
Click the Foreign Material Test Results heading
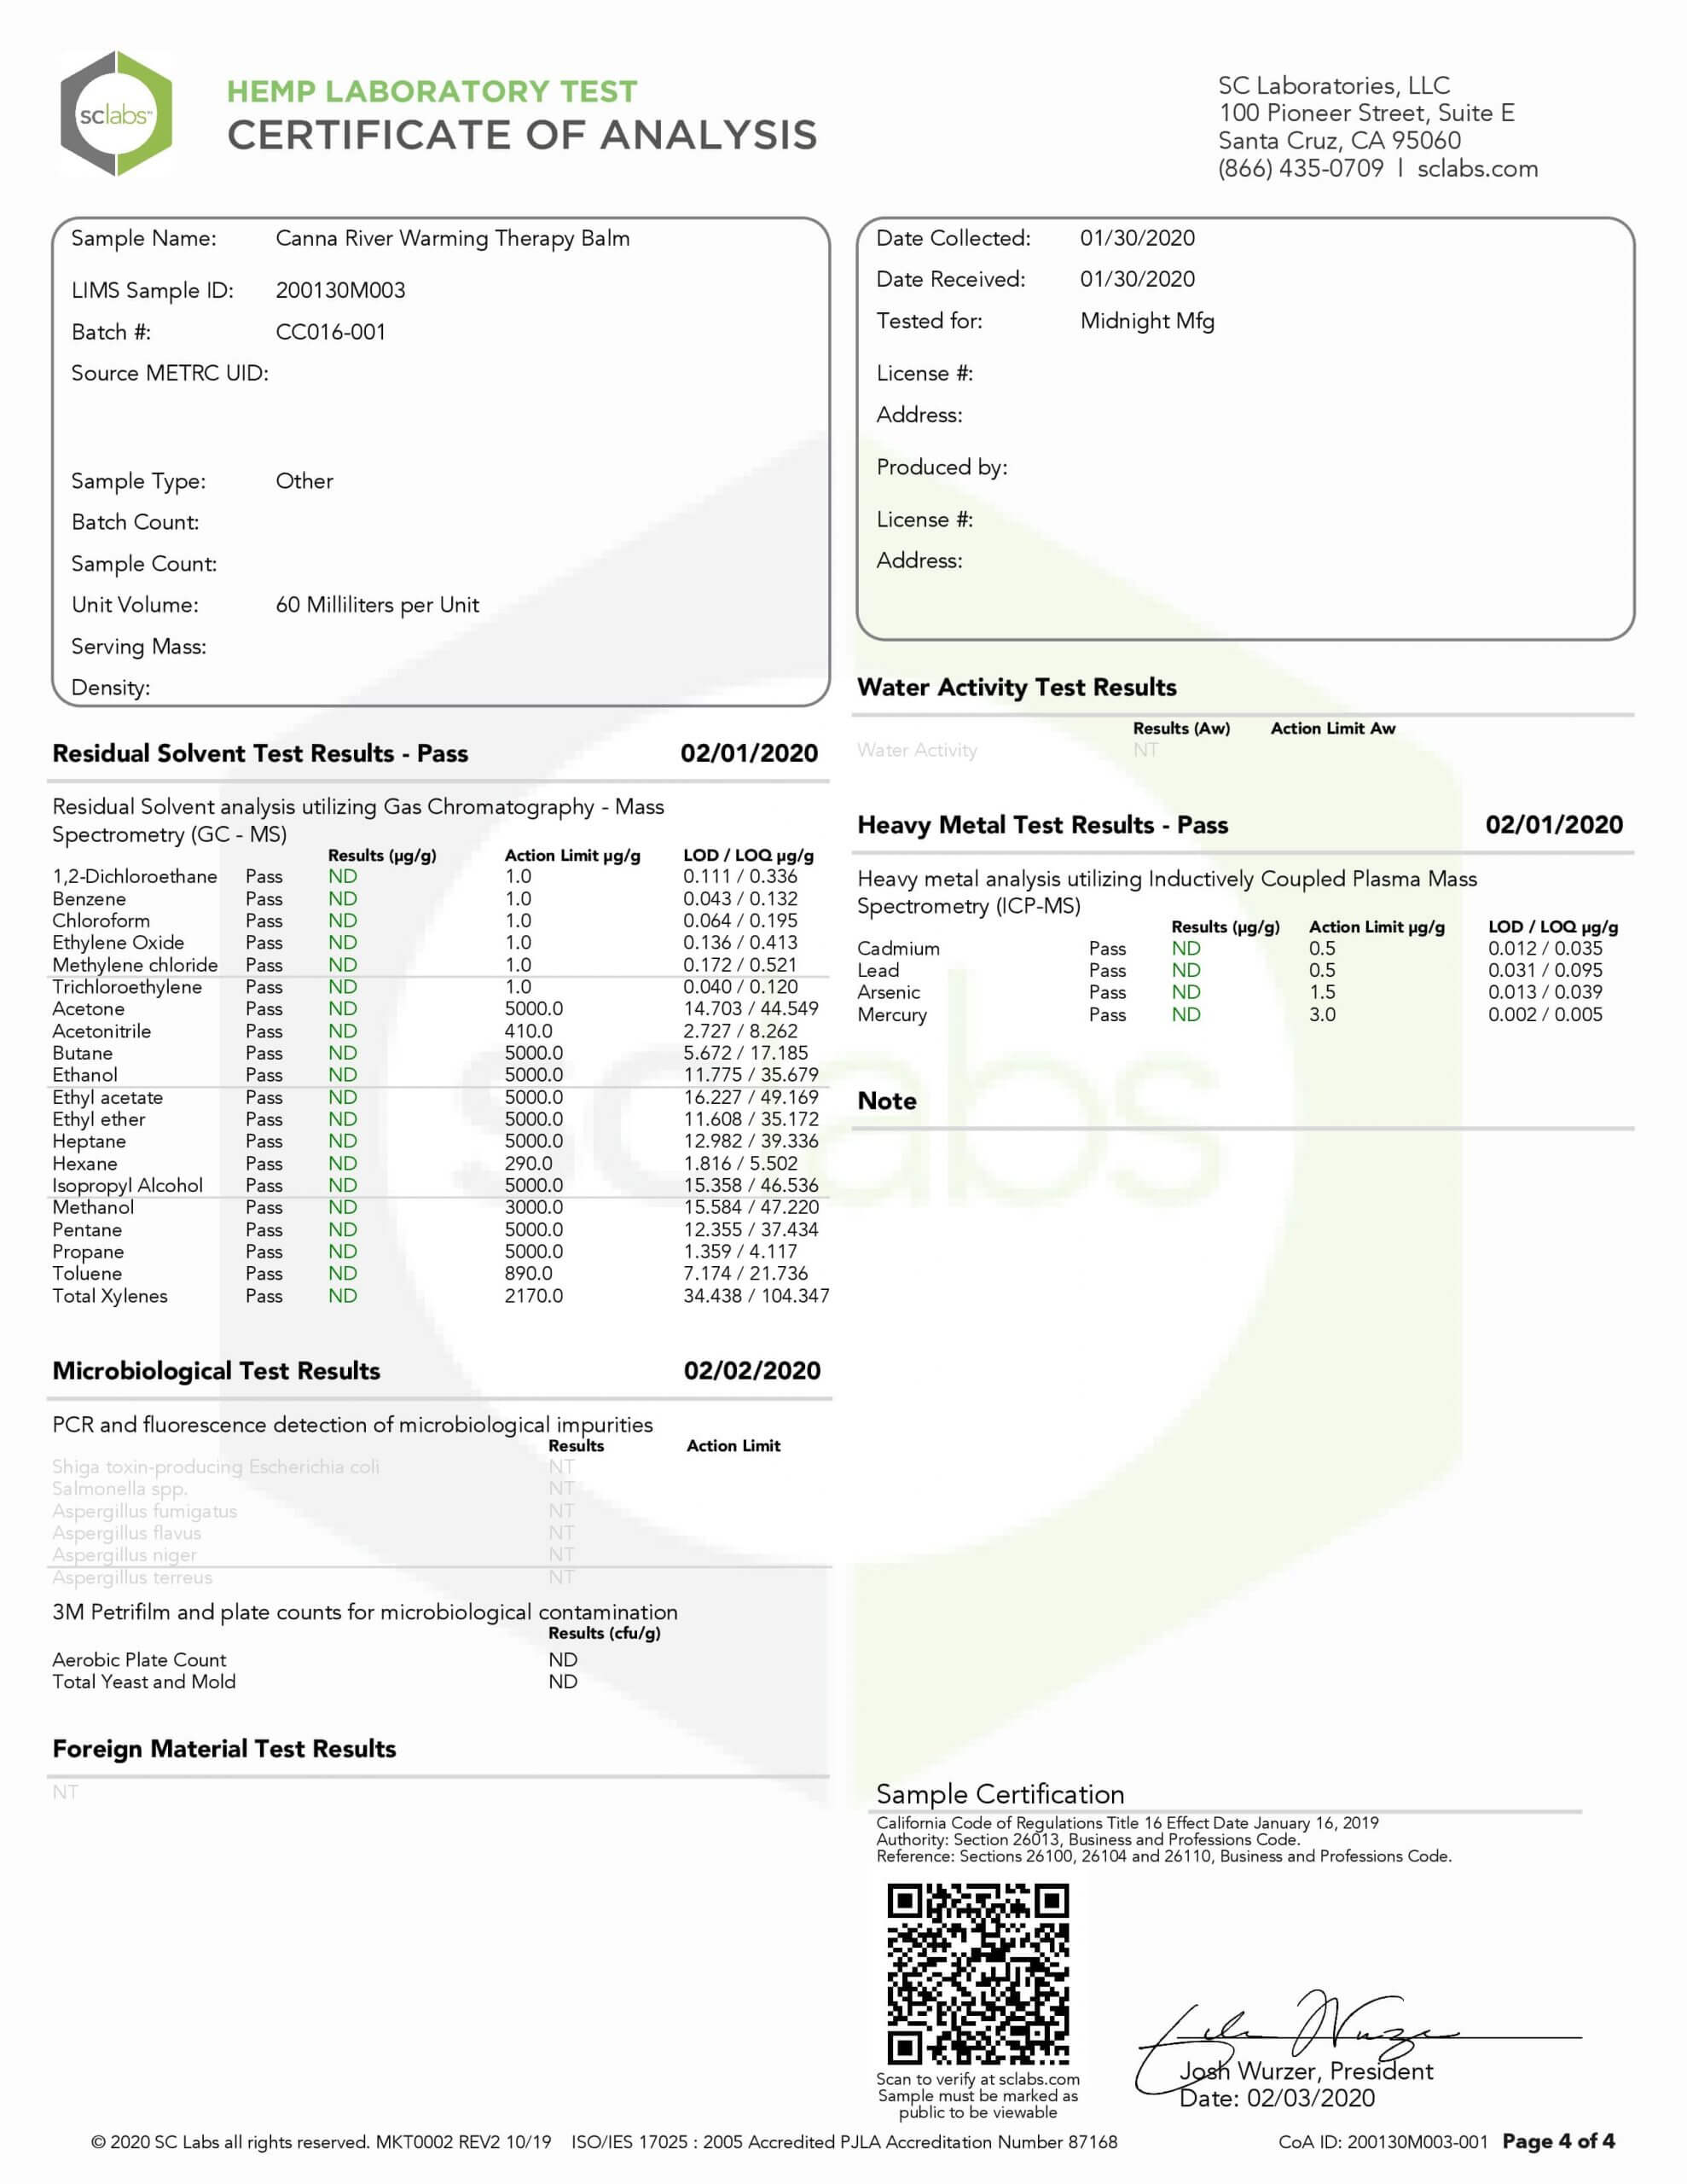tap(224, 1749)
